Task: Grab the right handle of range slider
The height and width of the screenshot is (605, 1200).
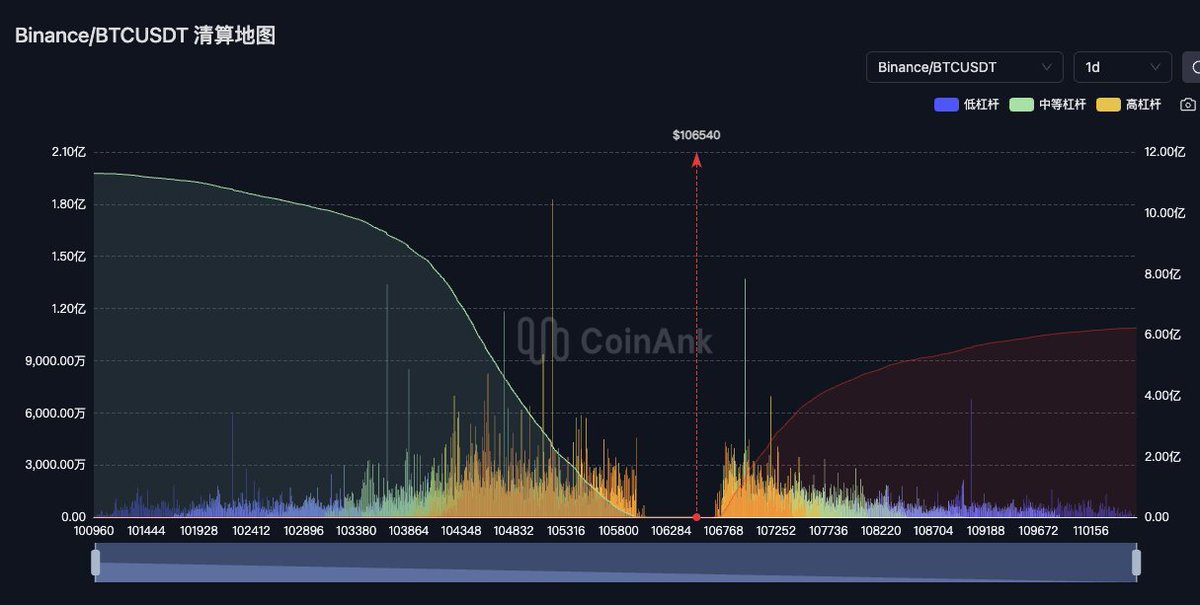Action: (1136, 562)
